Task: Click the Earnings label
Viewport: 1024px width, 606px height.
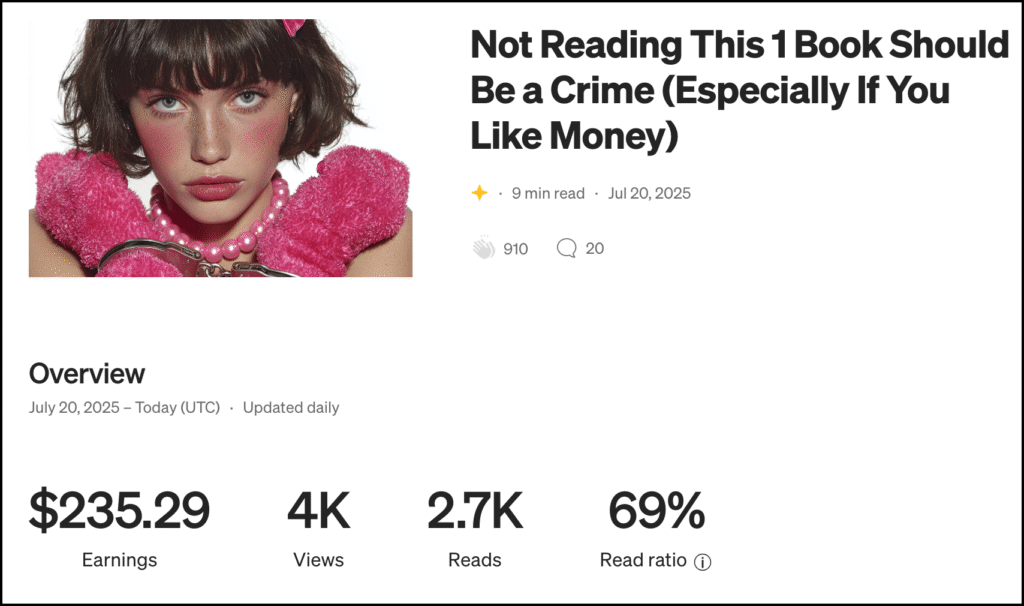Action: click(119, 560)
